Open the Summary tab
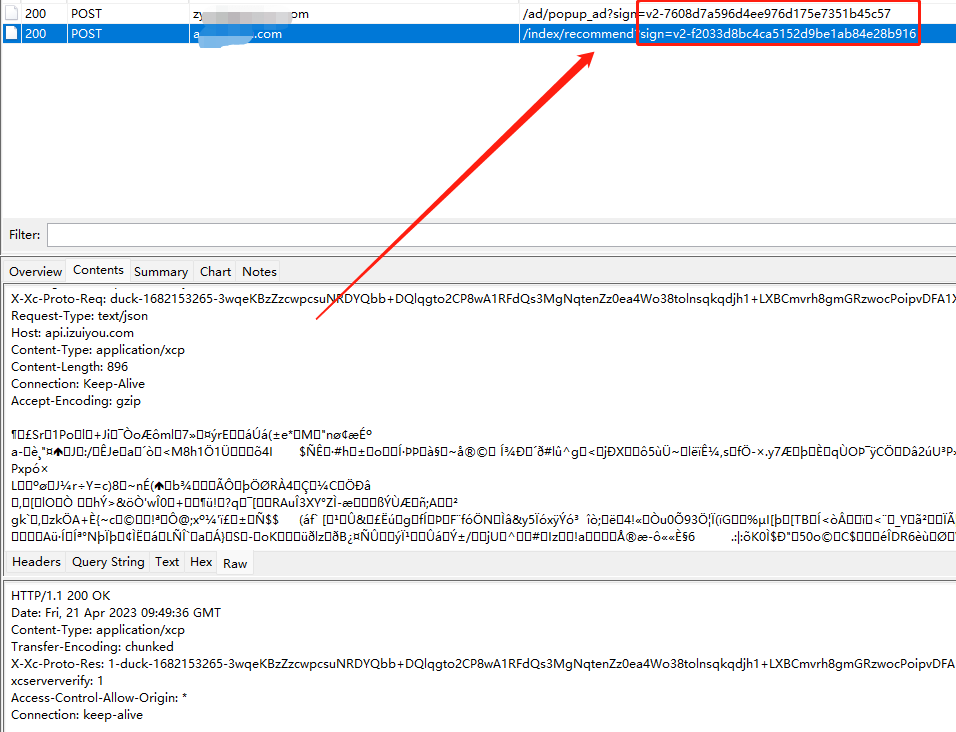 coord(161,272)
